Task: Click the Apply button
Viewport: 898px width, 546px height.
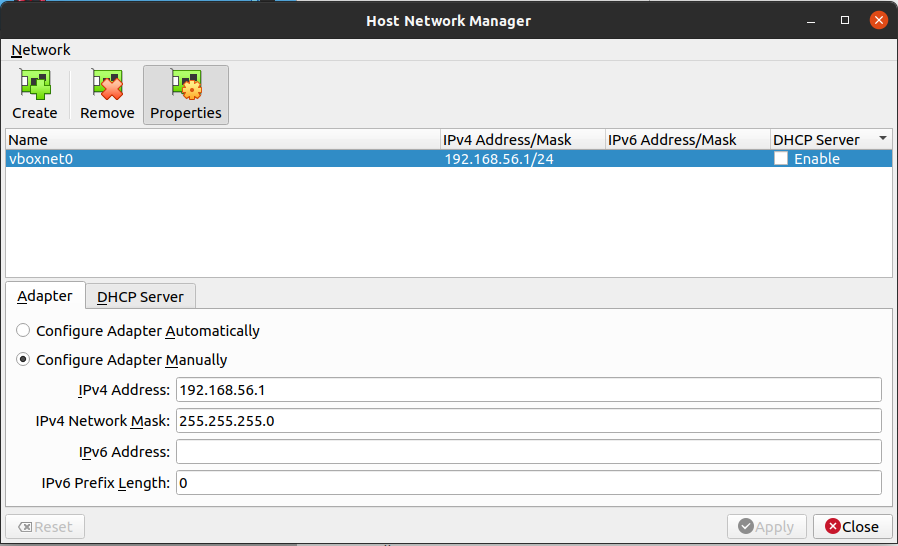Action: (x=767, y=527)
